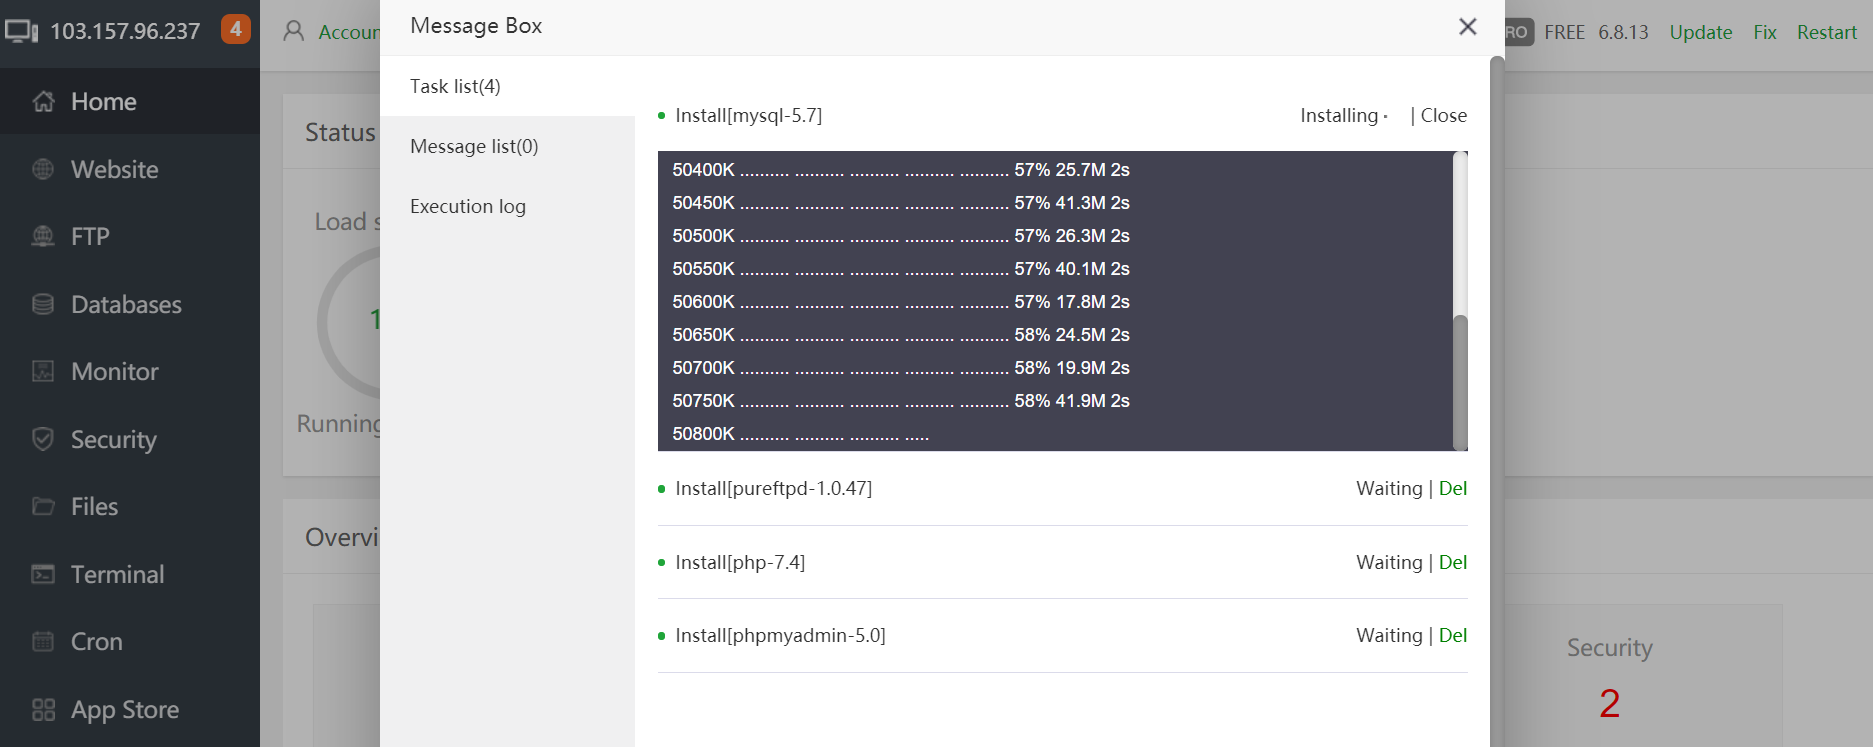The height and width of the screenshot is (747, 1873).
Task: Launch the Terminal page
Action: [130, 574]
